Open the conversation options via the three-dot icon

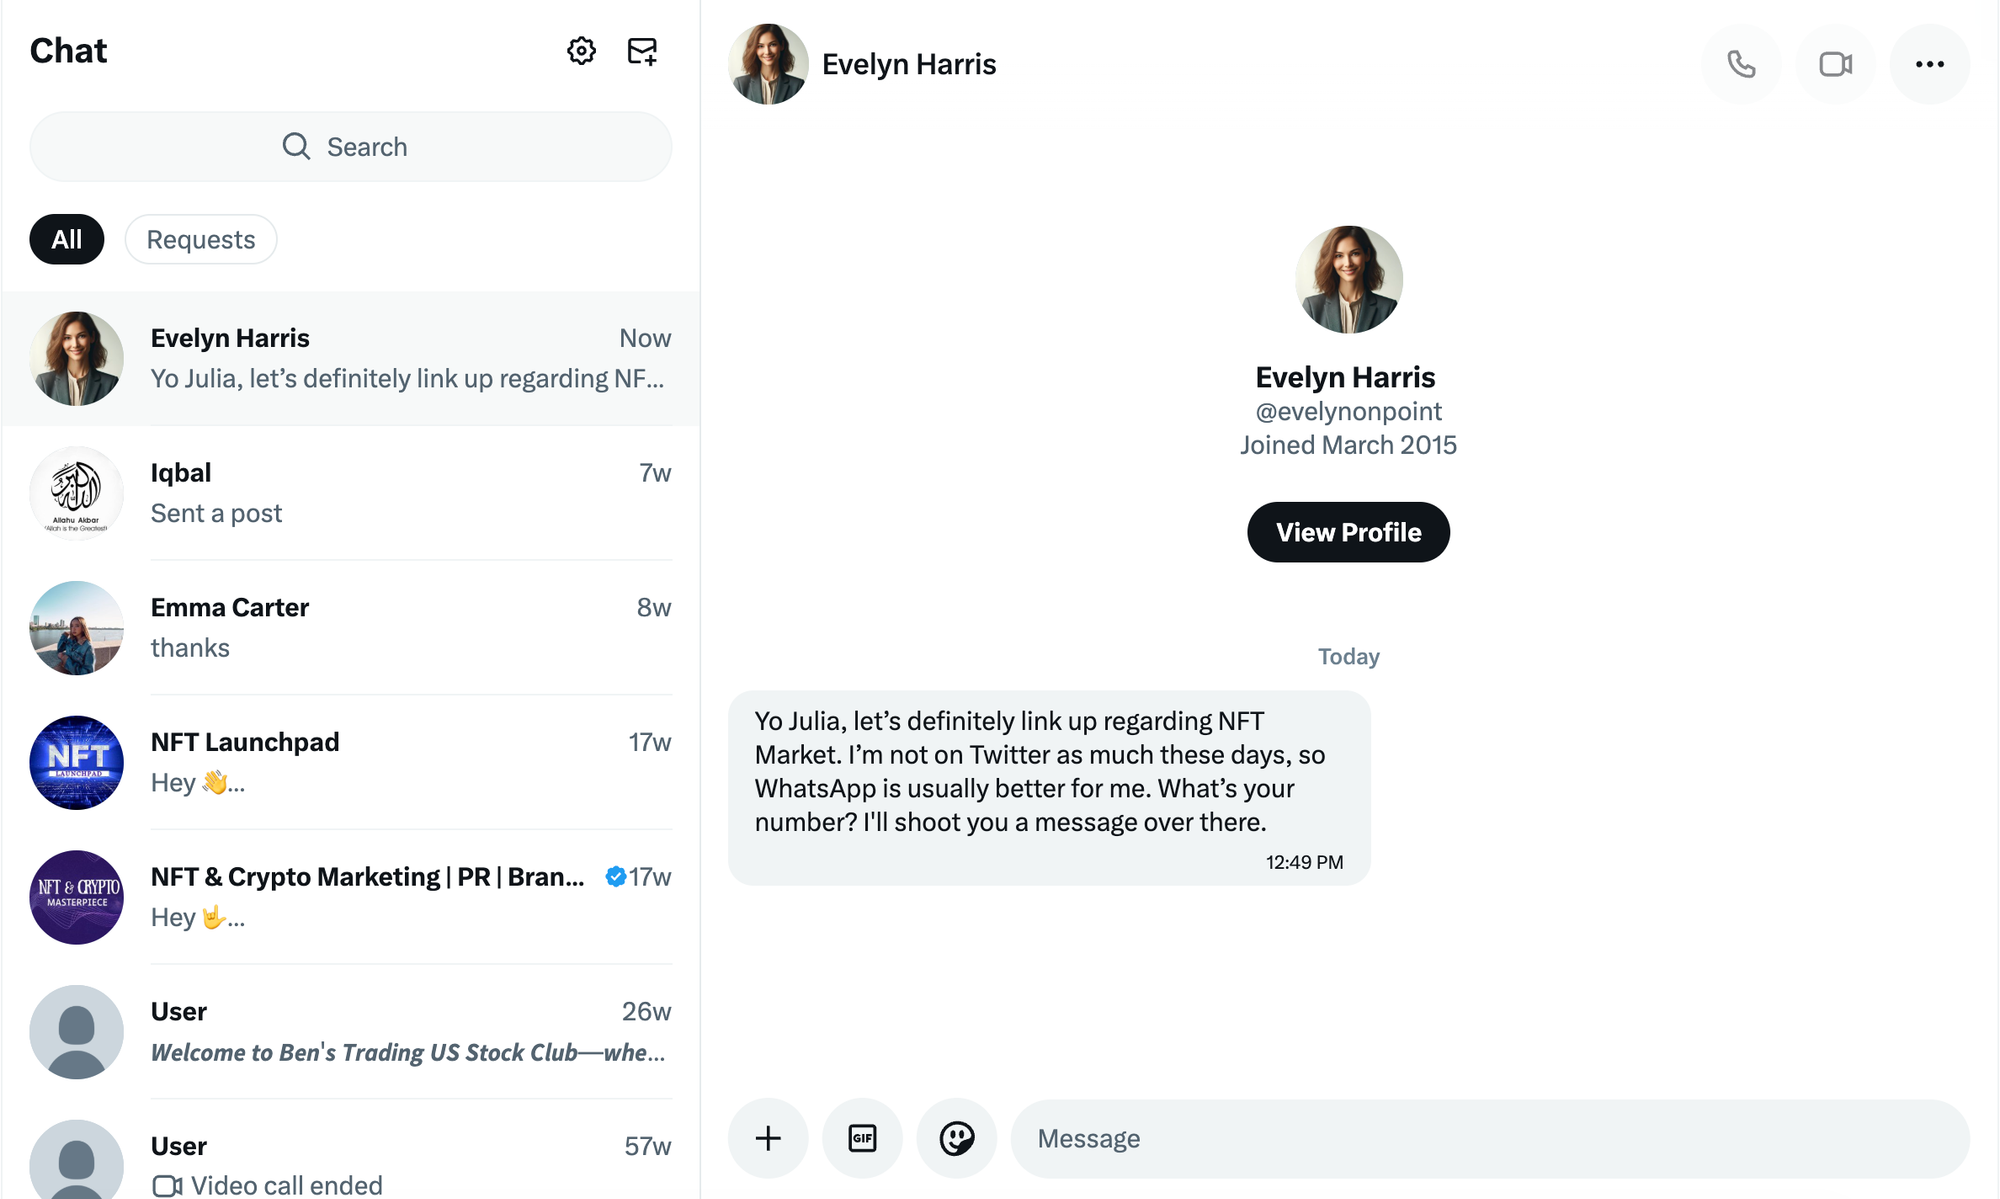(1929, 64)
